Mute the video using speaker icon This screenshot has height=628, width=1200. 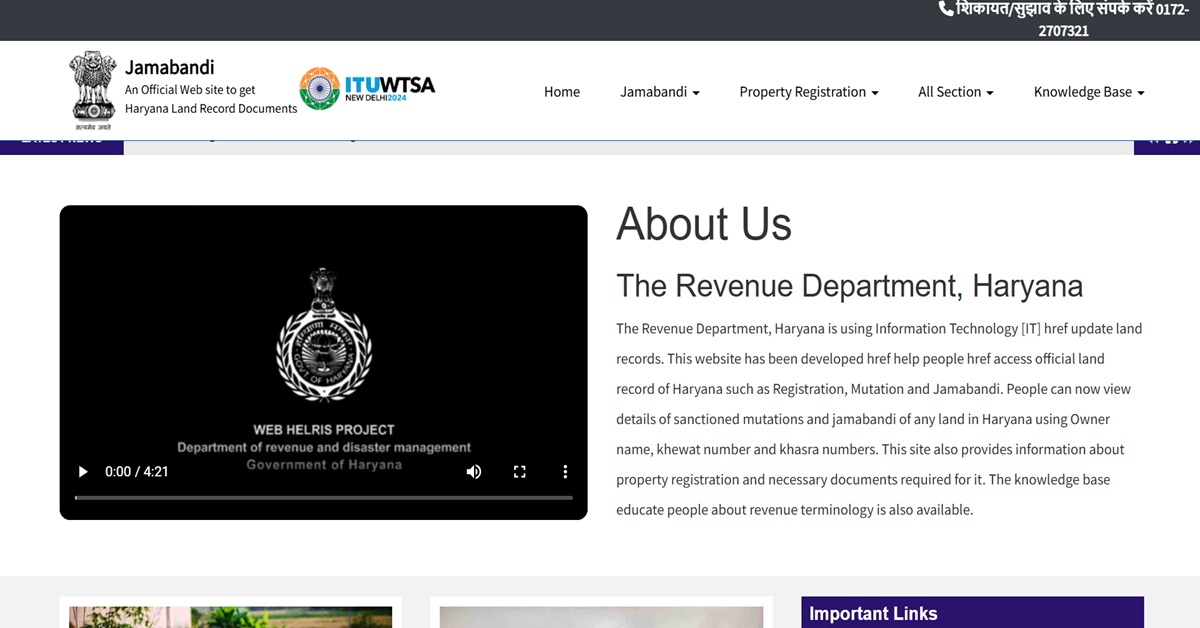(x=474, y=472)
